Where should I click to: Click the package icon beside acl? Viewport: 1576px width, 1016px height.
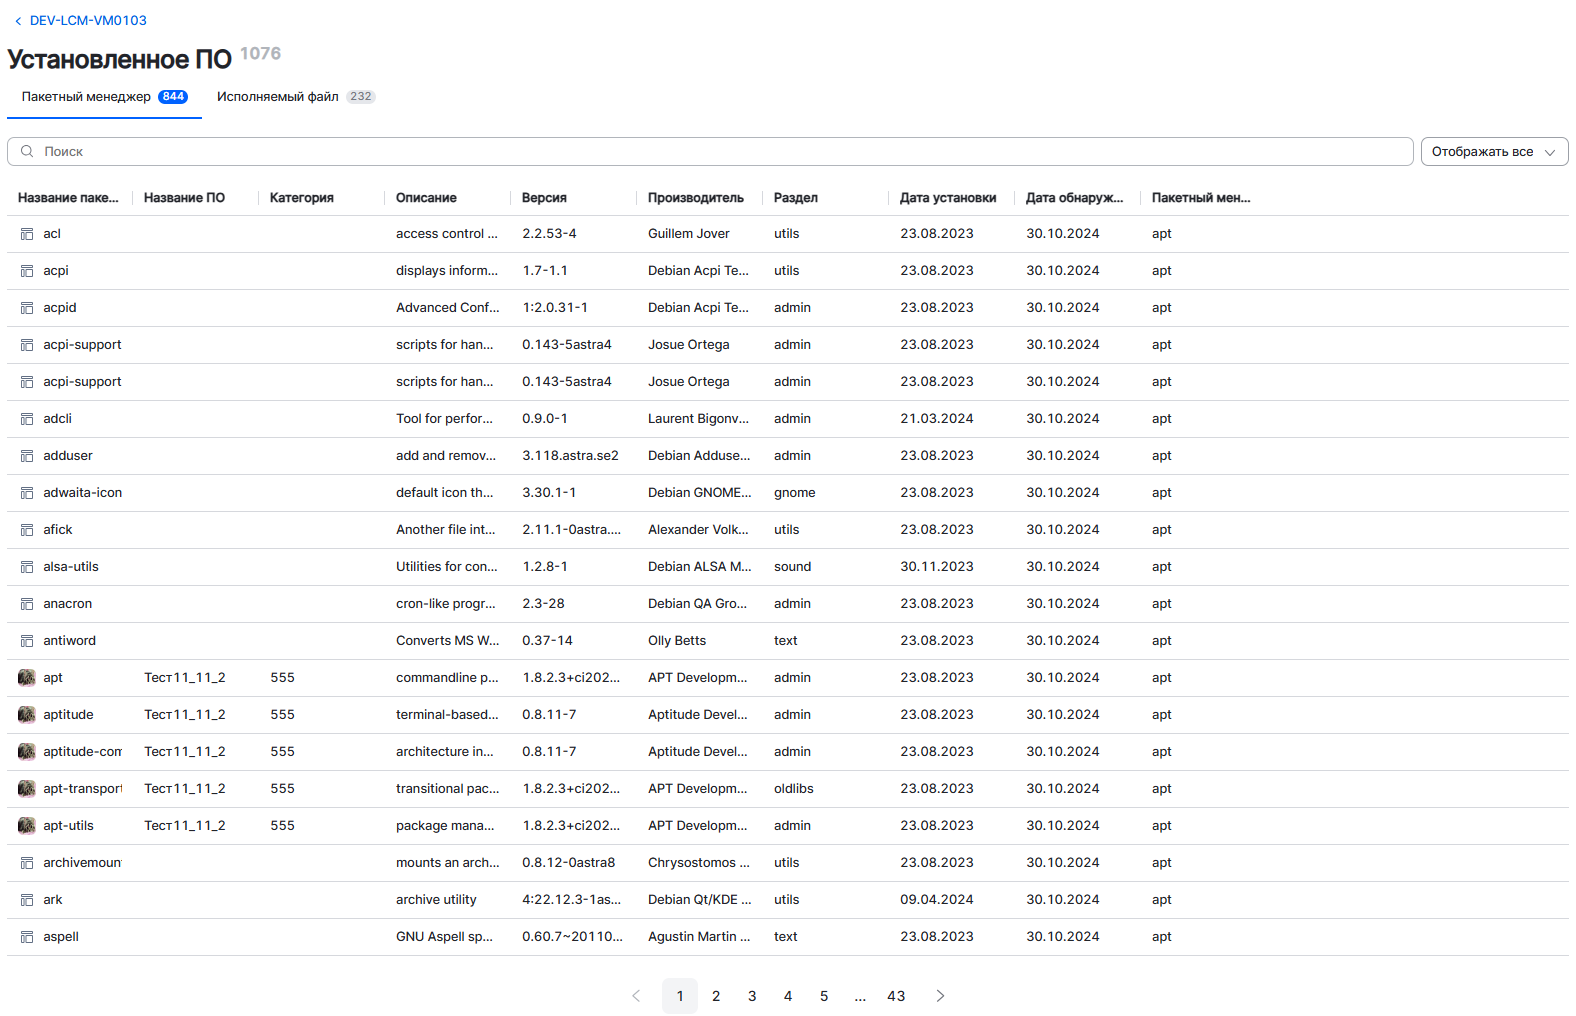[27, 234]
